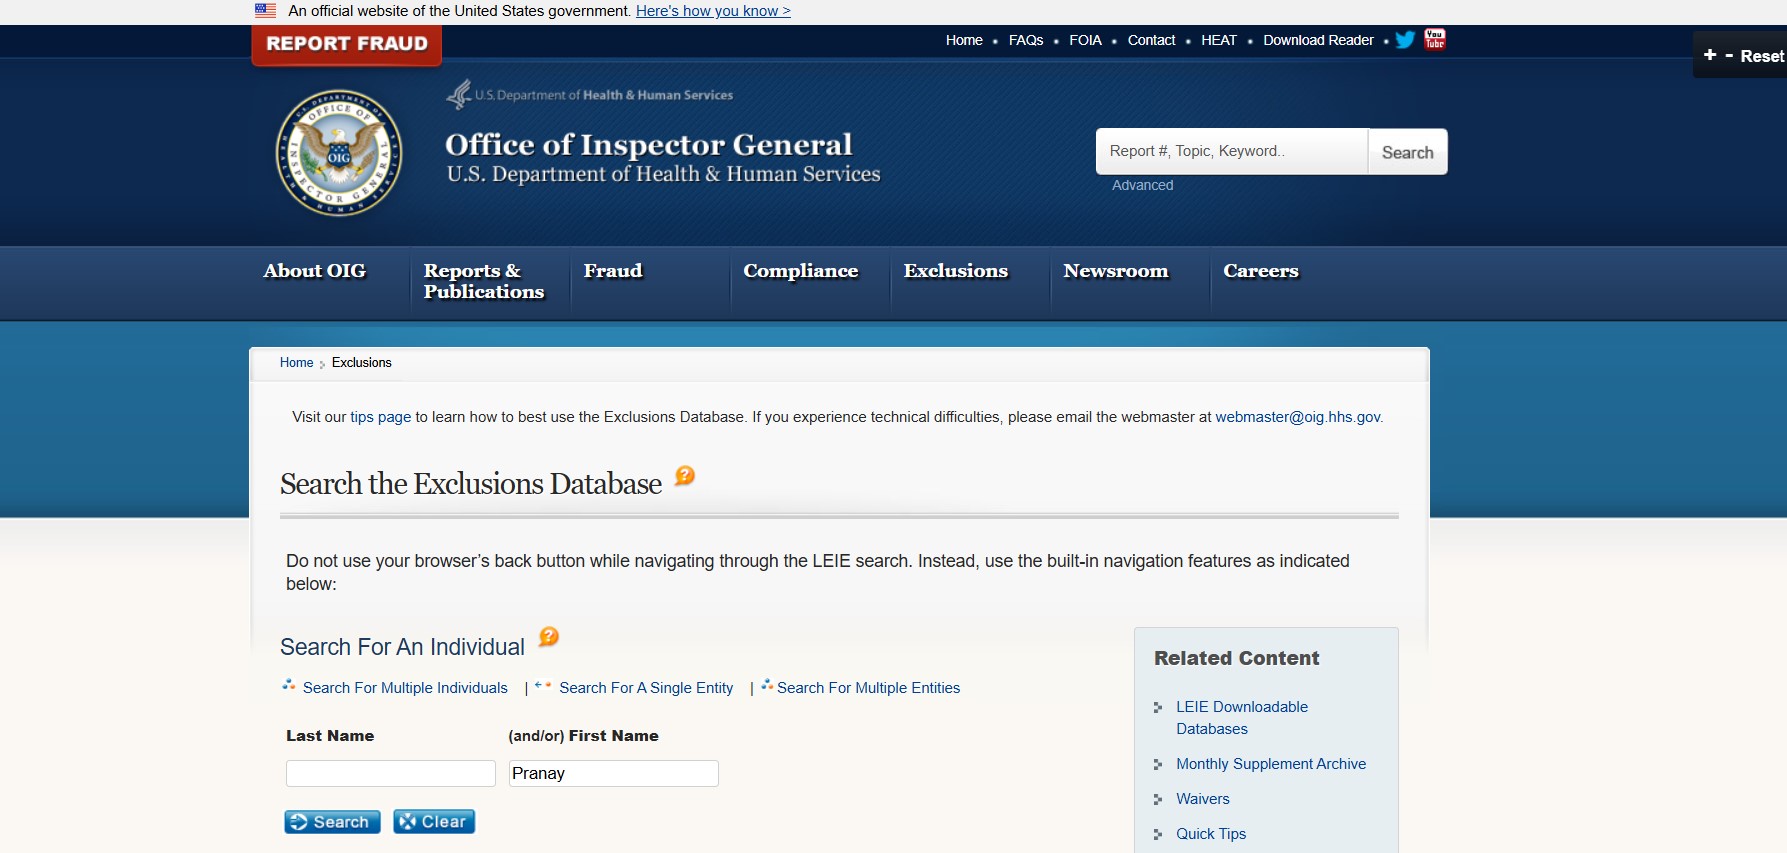This screenshot has width=1787, height=853.
Task: Click the Last Name input field
Action: [x=390, y=773]
